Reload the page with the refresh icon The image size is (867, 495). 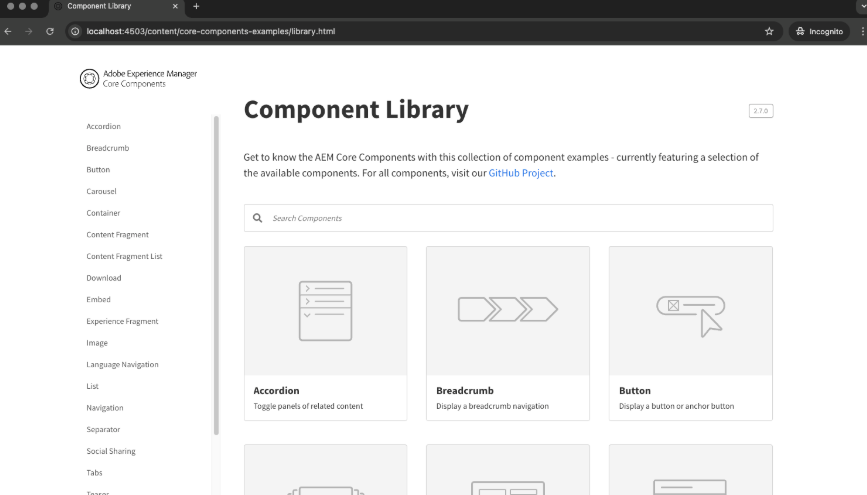coord(50,32)
